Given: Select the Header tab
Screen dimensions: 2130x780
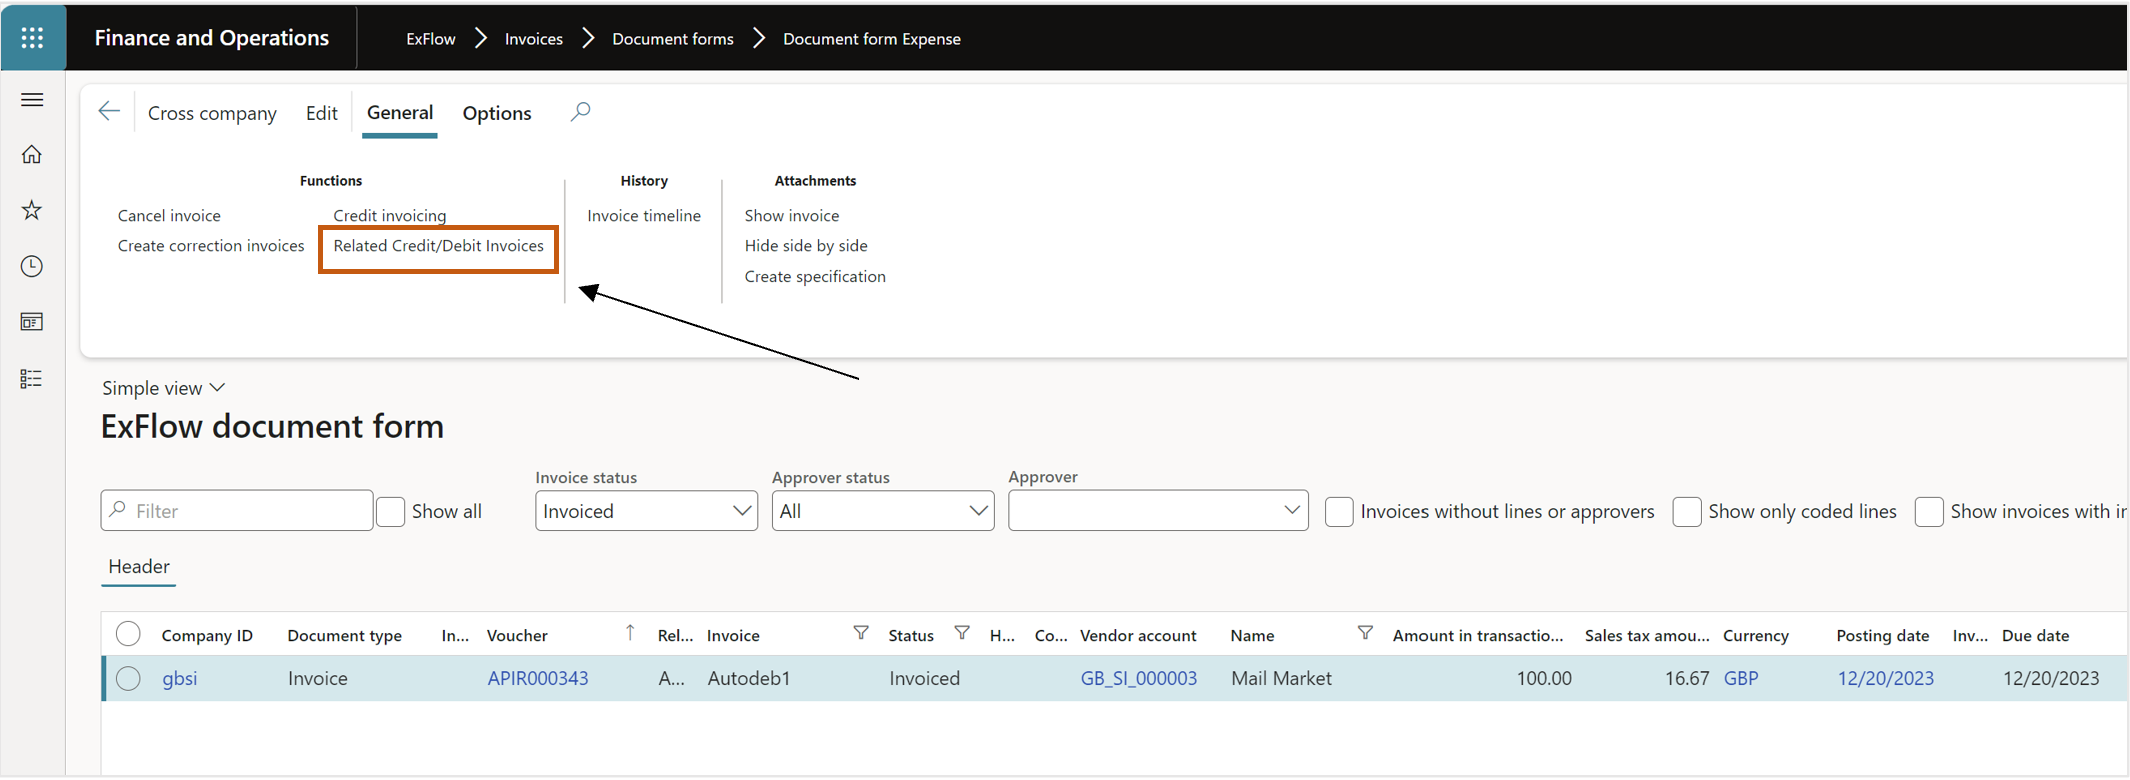Looking at the screenshot, I should [x=139, y=566].
